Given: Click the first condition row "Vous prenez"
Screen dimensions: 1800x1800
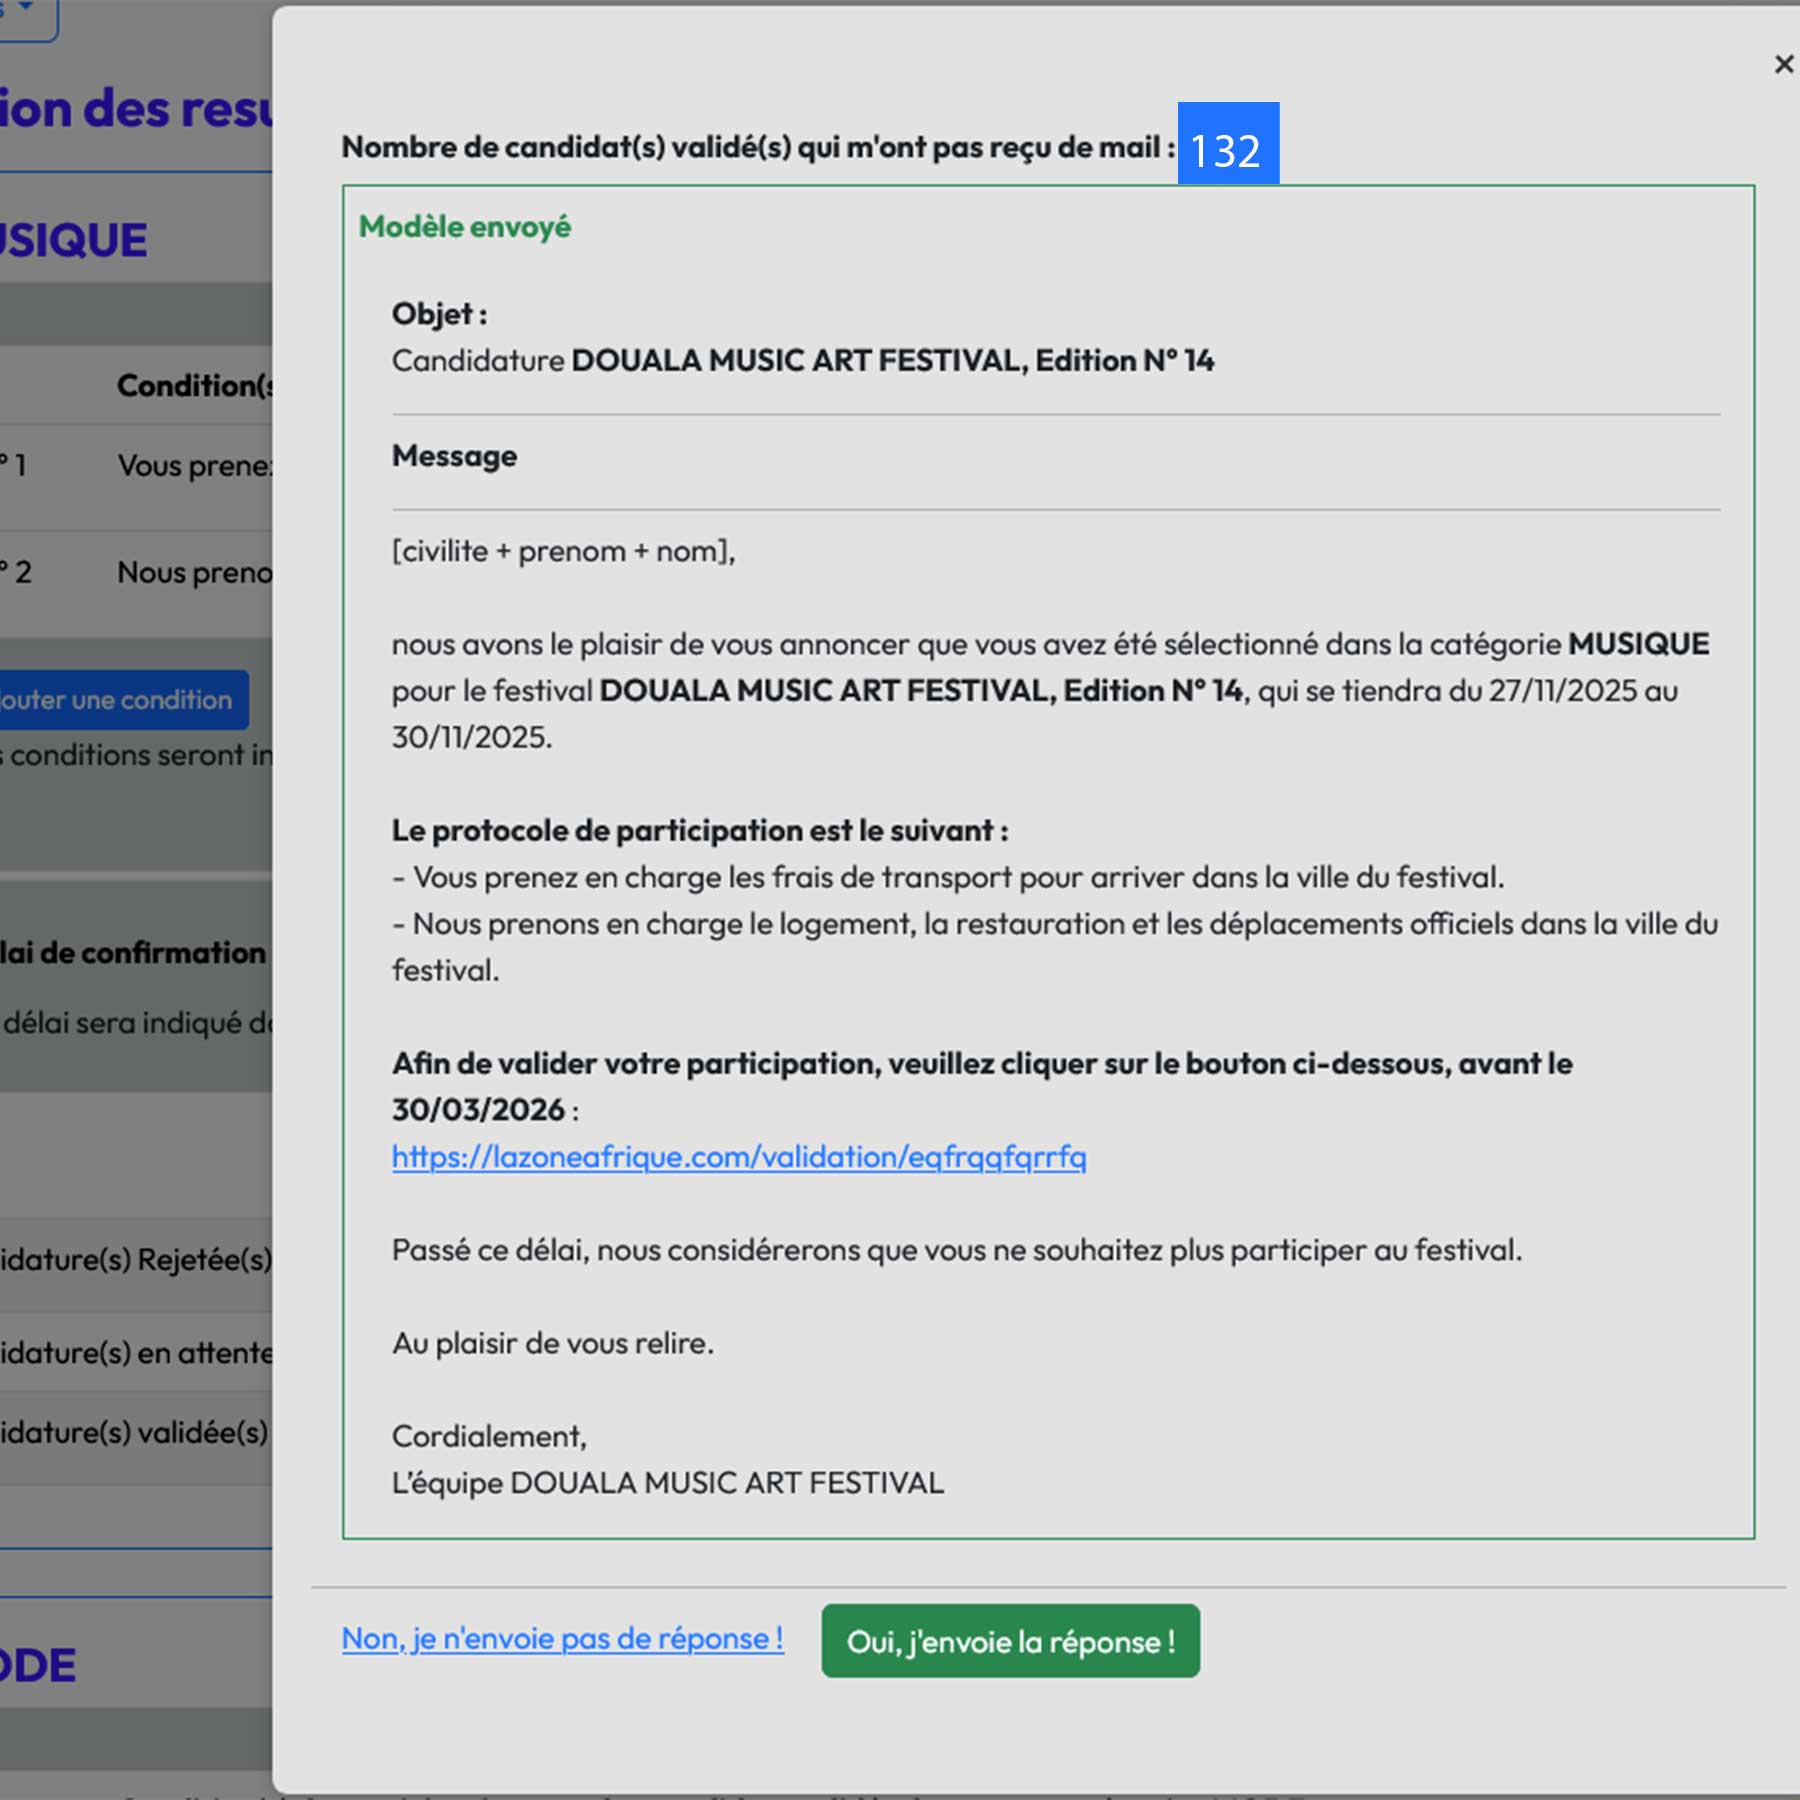Looking at the screenshot, I should pos(193,466).
